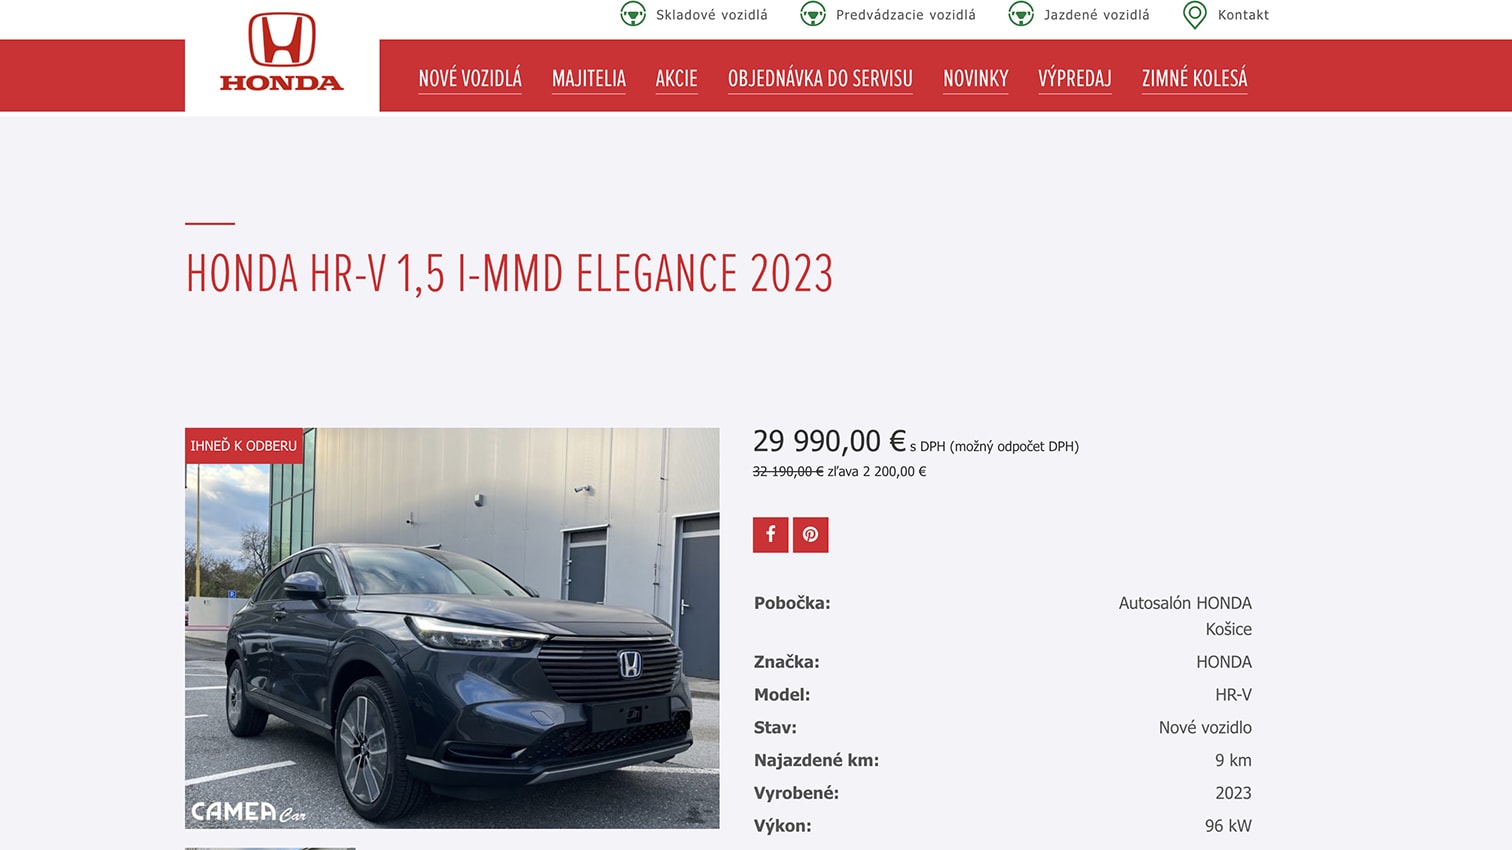This screenshot has width=1512, height=850.
Task: Open the Jazdené vozidlá link
Action: click(x=1097, y=15)
